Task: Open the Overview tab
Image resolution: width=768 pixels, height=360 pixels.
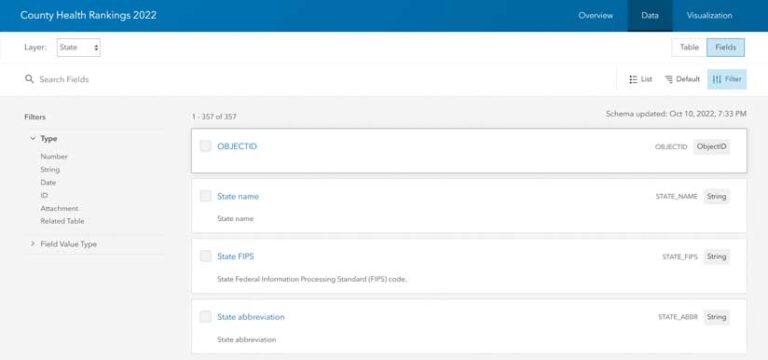Action: 595,16
